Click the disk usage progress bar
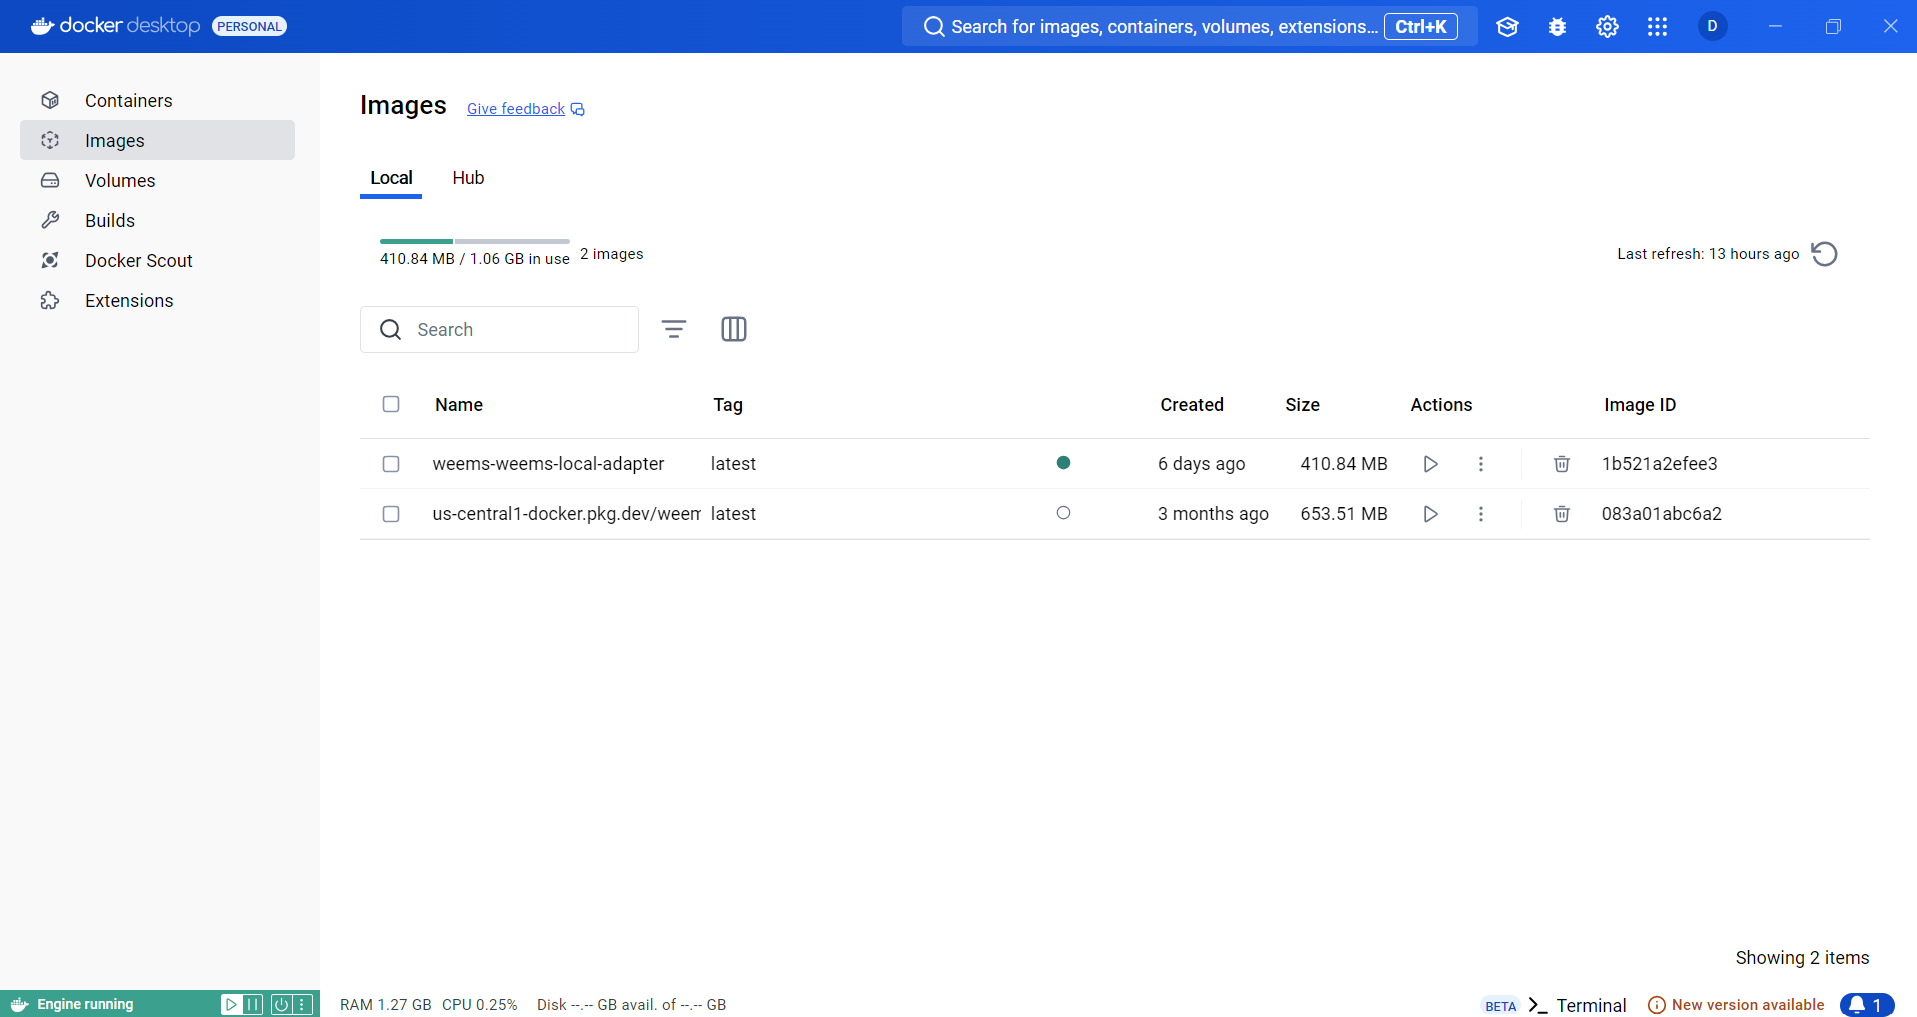1917x1017 pixels. click(x=475, y=241)
